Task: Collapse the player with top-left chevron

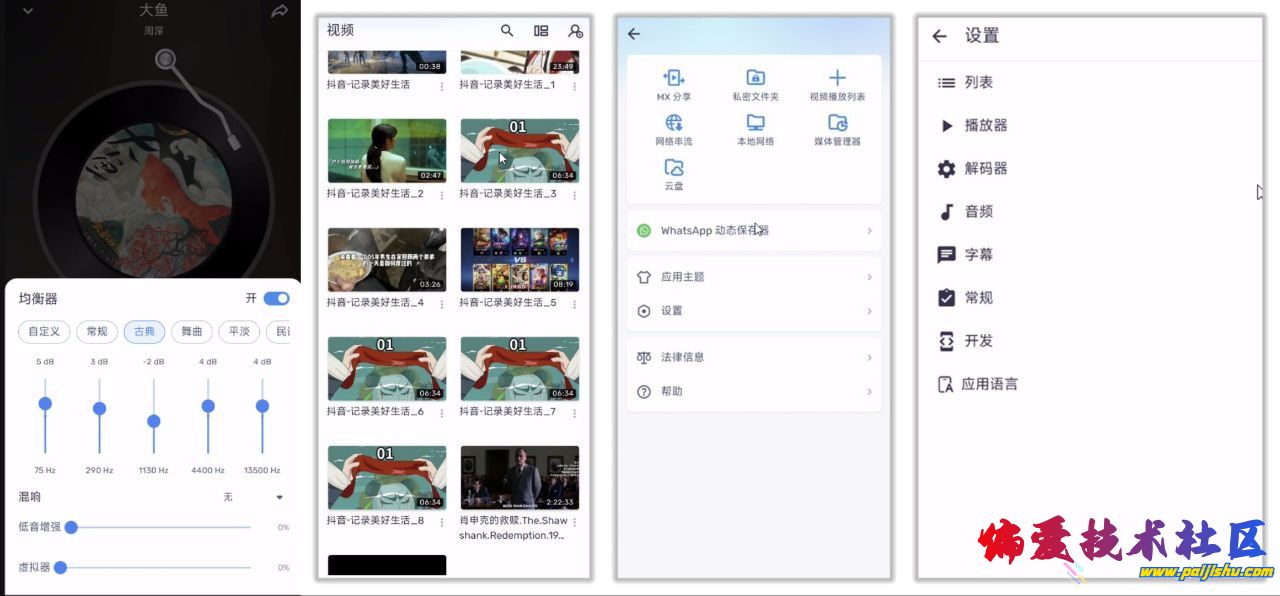Action: [27, 11]
